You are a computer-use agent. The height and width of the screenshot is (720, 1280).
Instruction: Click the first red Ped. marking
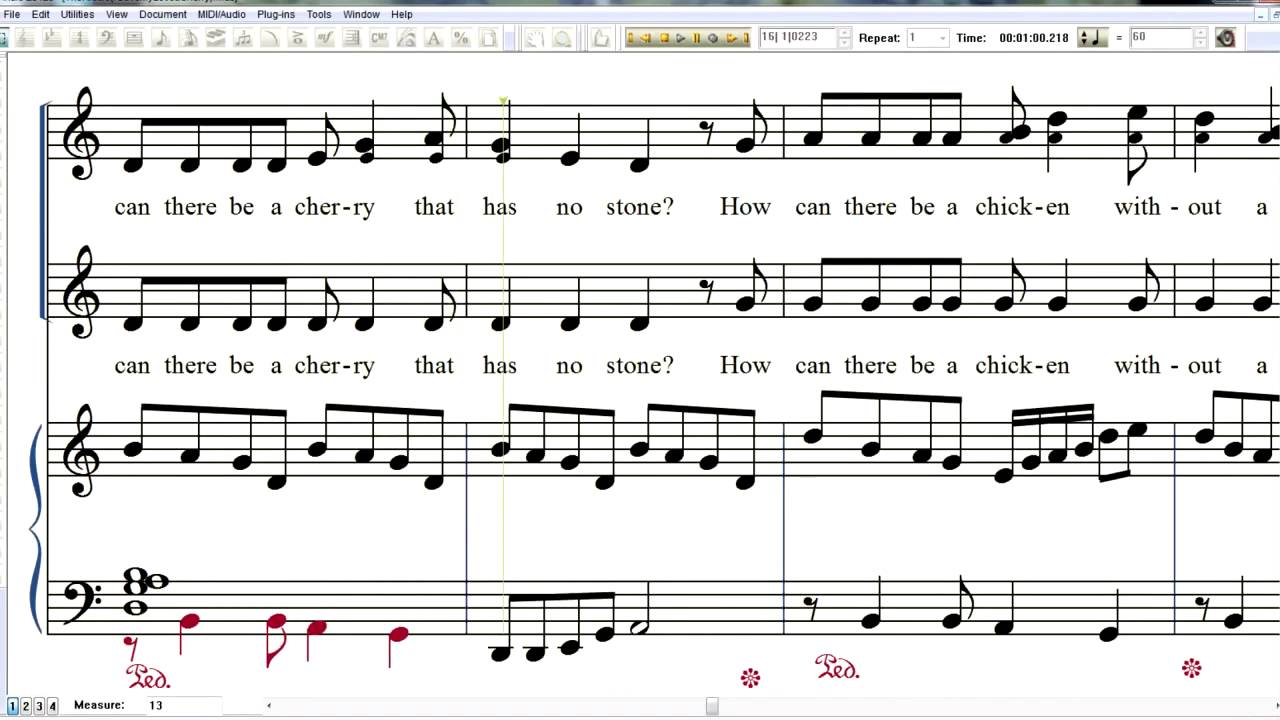pos(147,677)
